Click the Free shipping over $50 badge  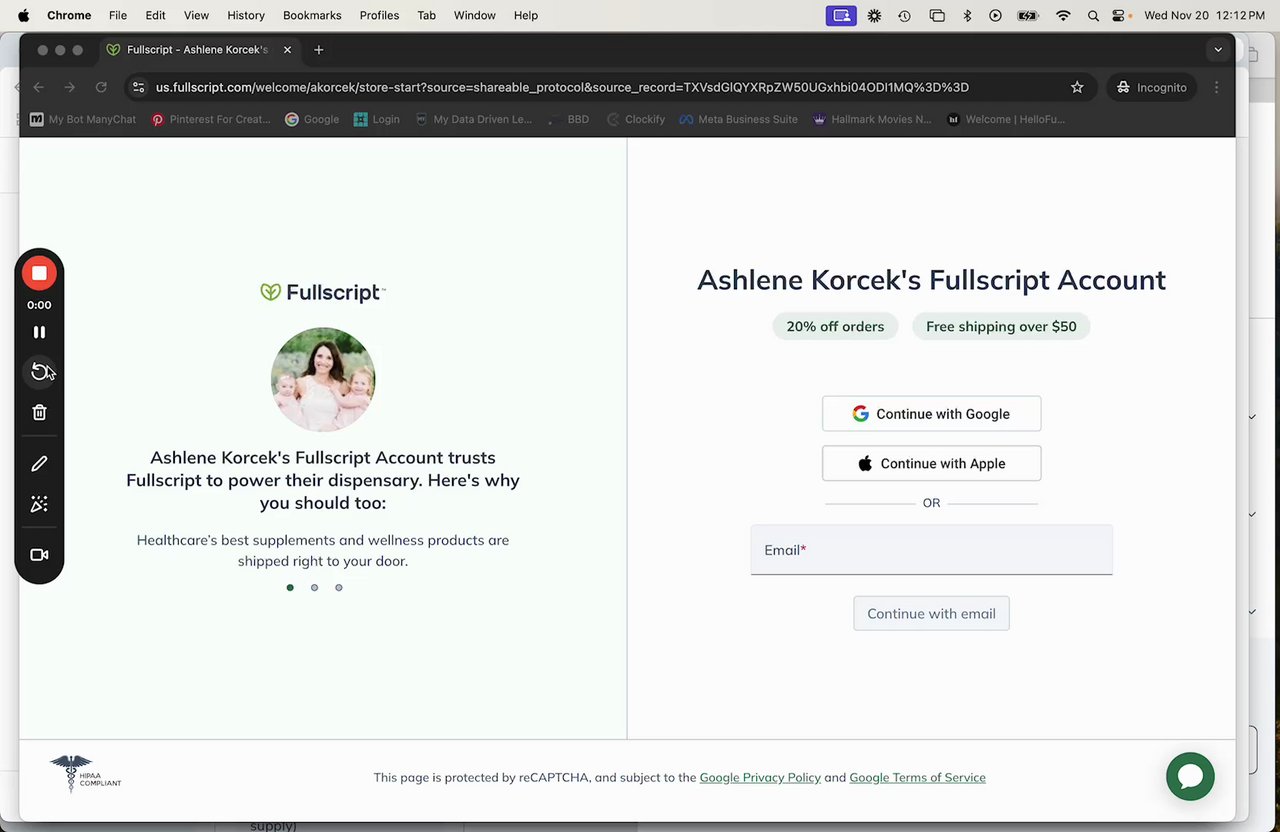pos(1001,326)
